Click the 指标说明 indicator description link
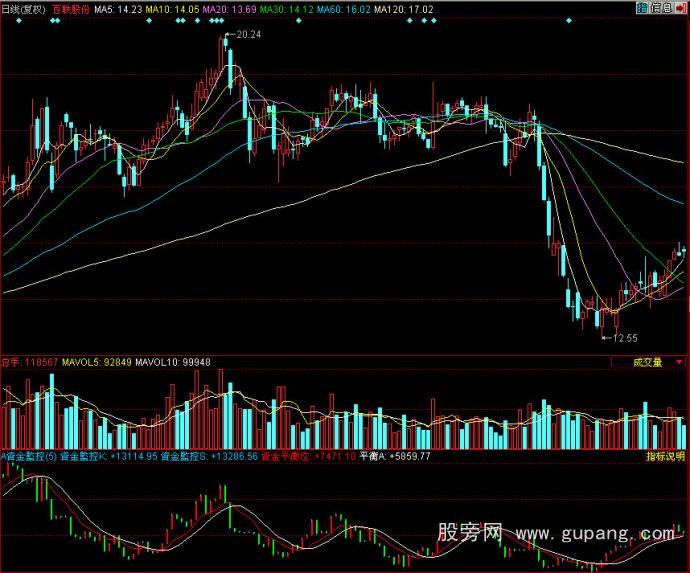 (663, 456)
